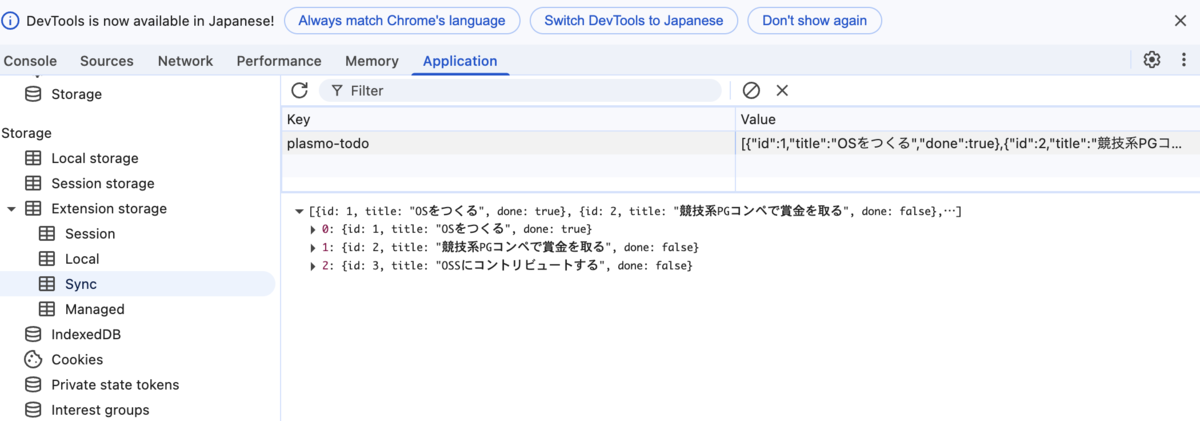
Task: Click the clear all entries icon
Action: tap(751, 90)
